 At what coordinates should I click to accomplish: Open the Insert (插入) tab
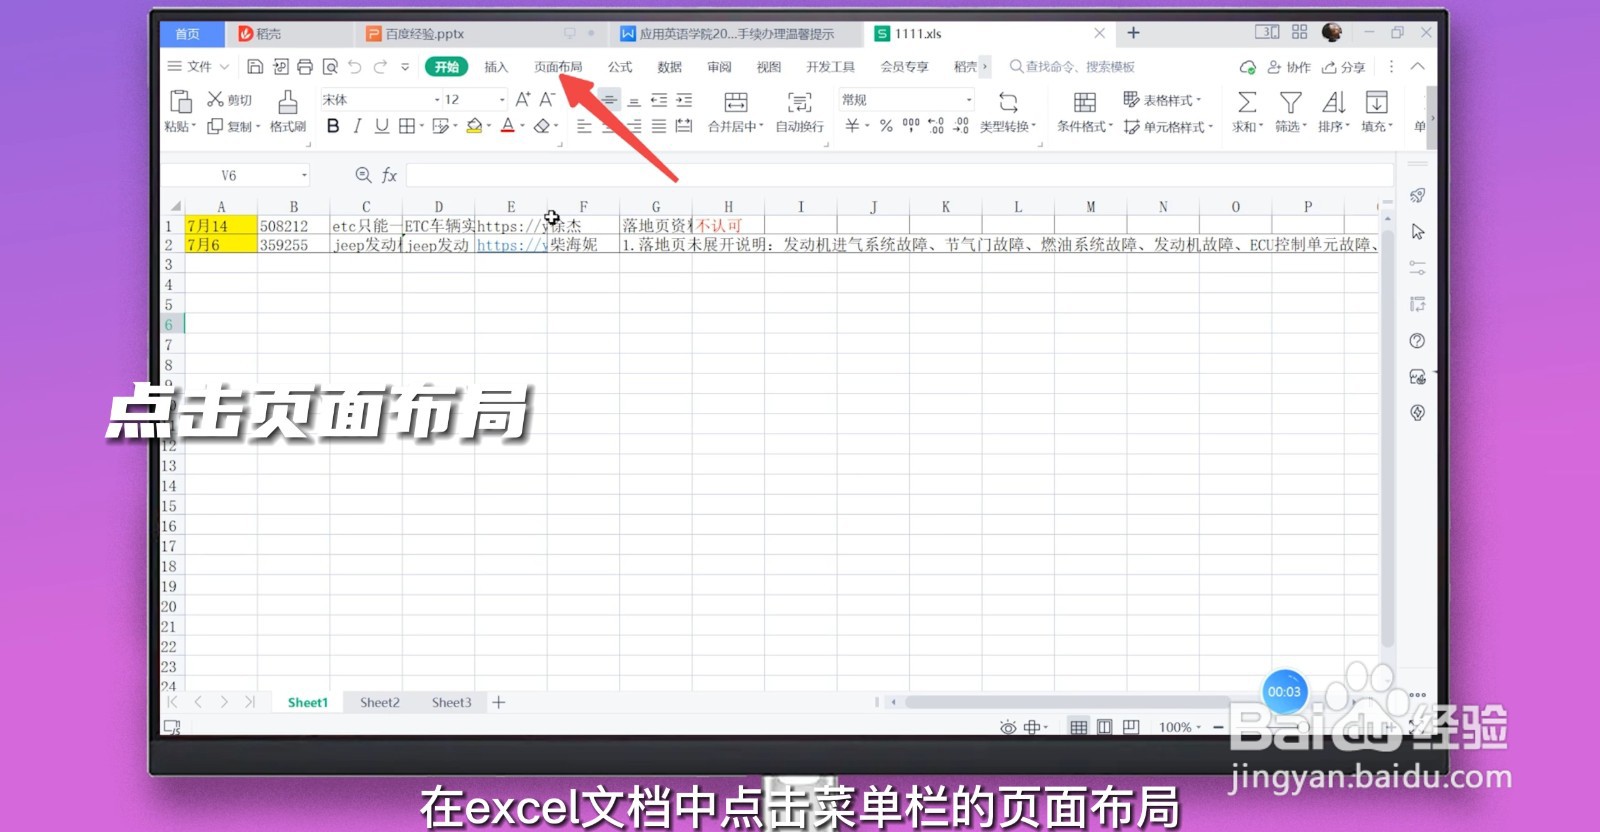[496, 67]
